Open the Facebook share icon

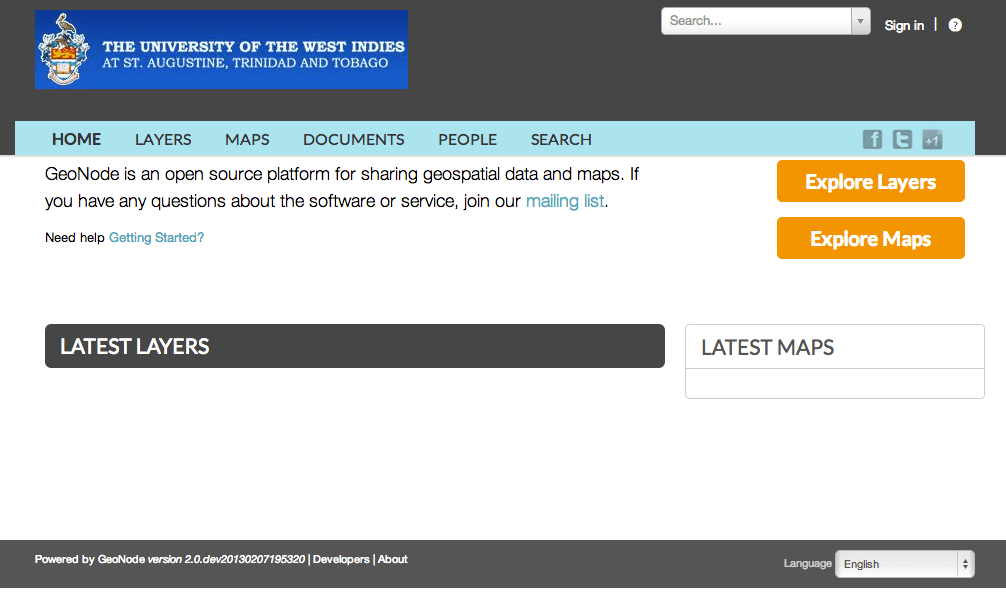point(872,139)
